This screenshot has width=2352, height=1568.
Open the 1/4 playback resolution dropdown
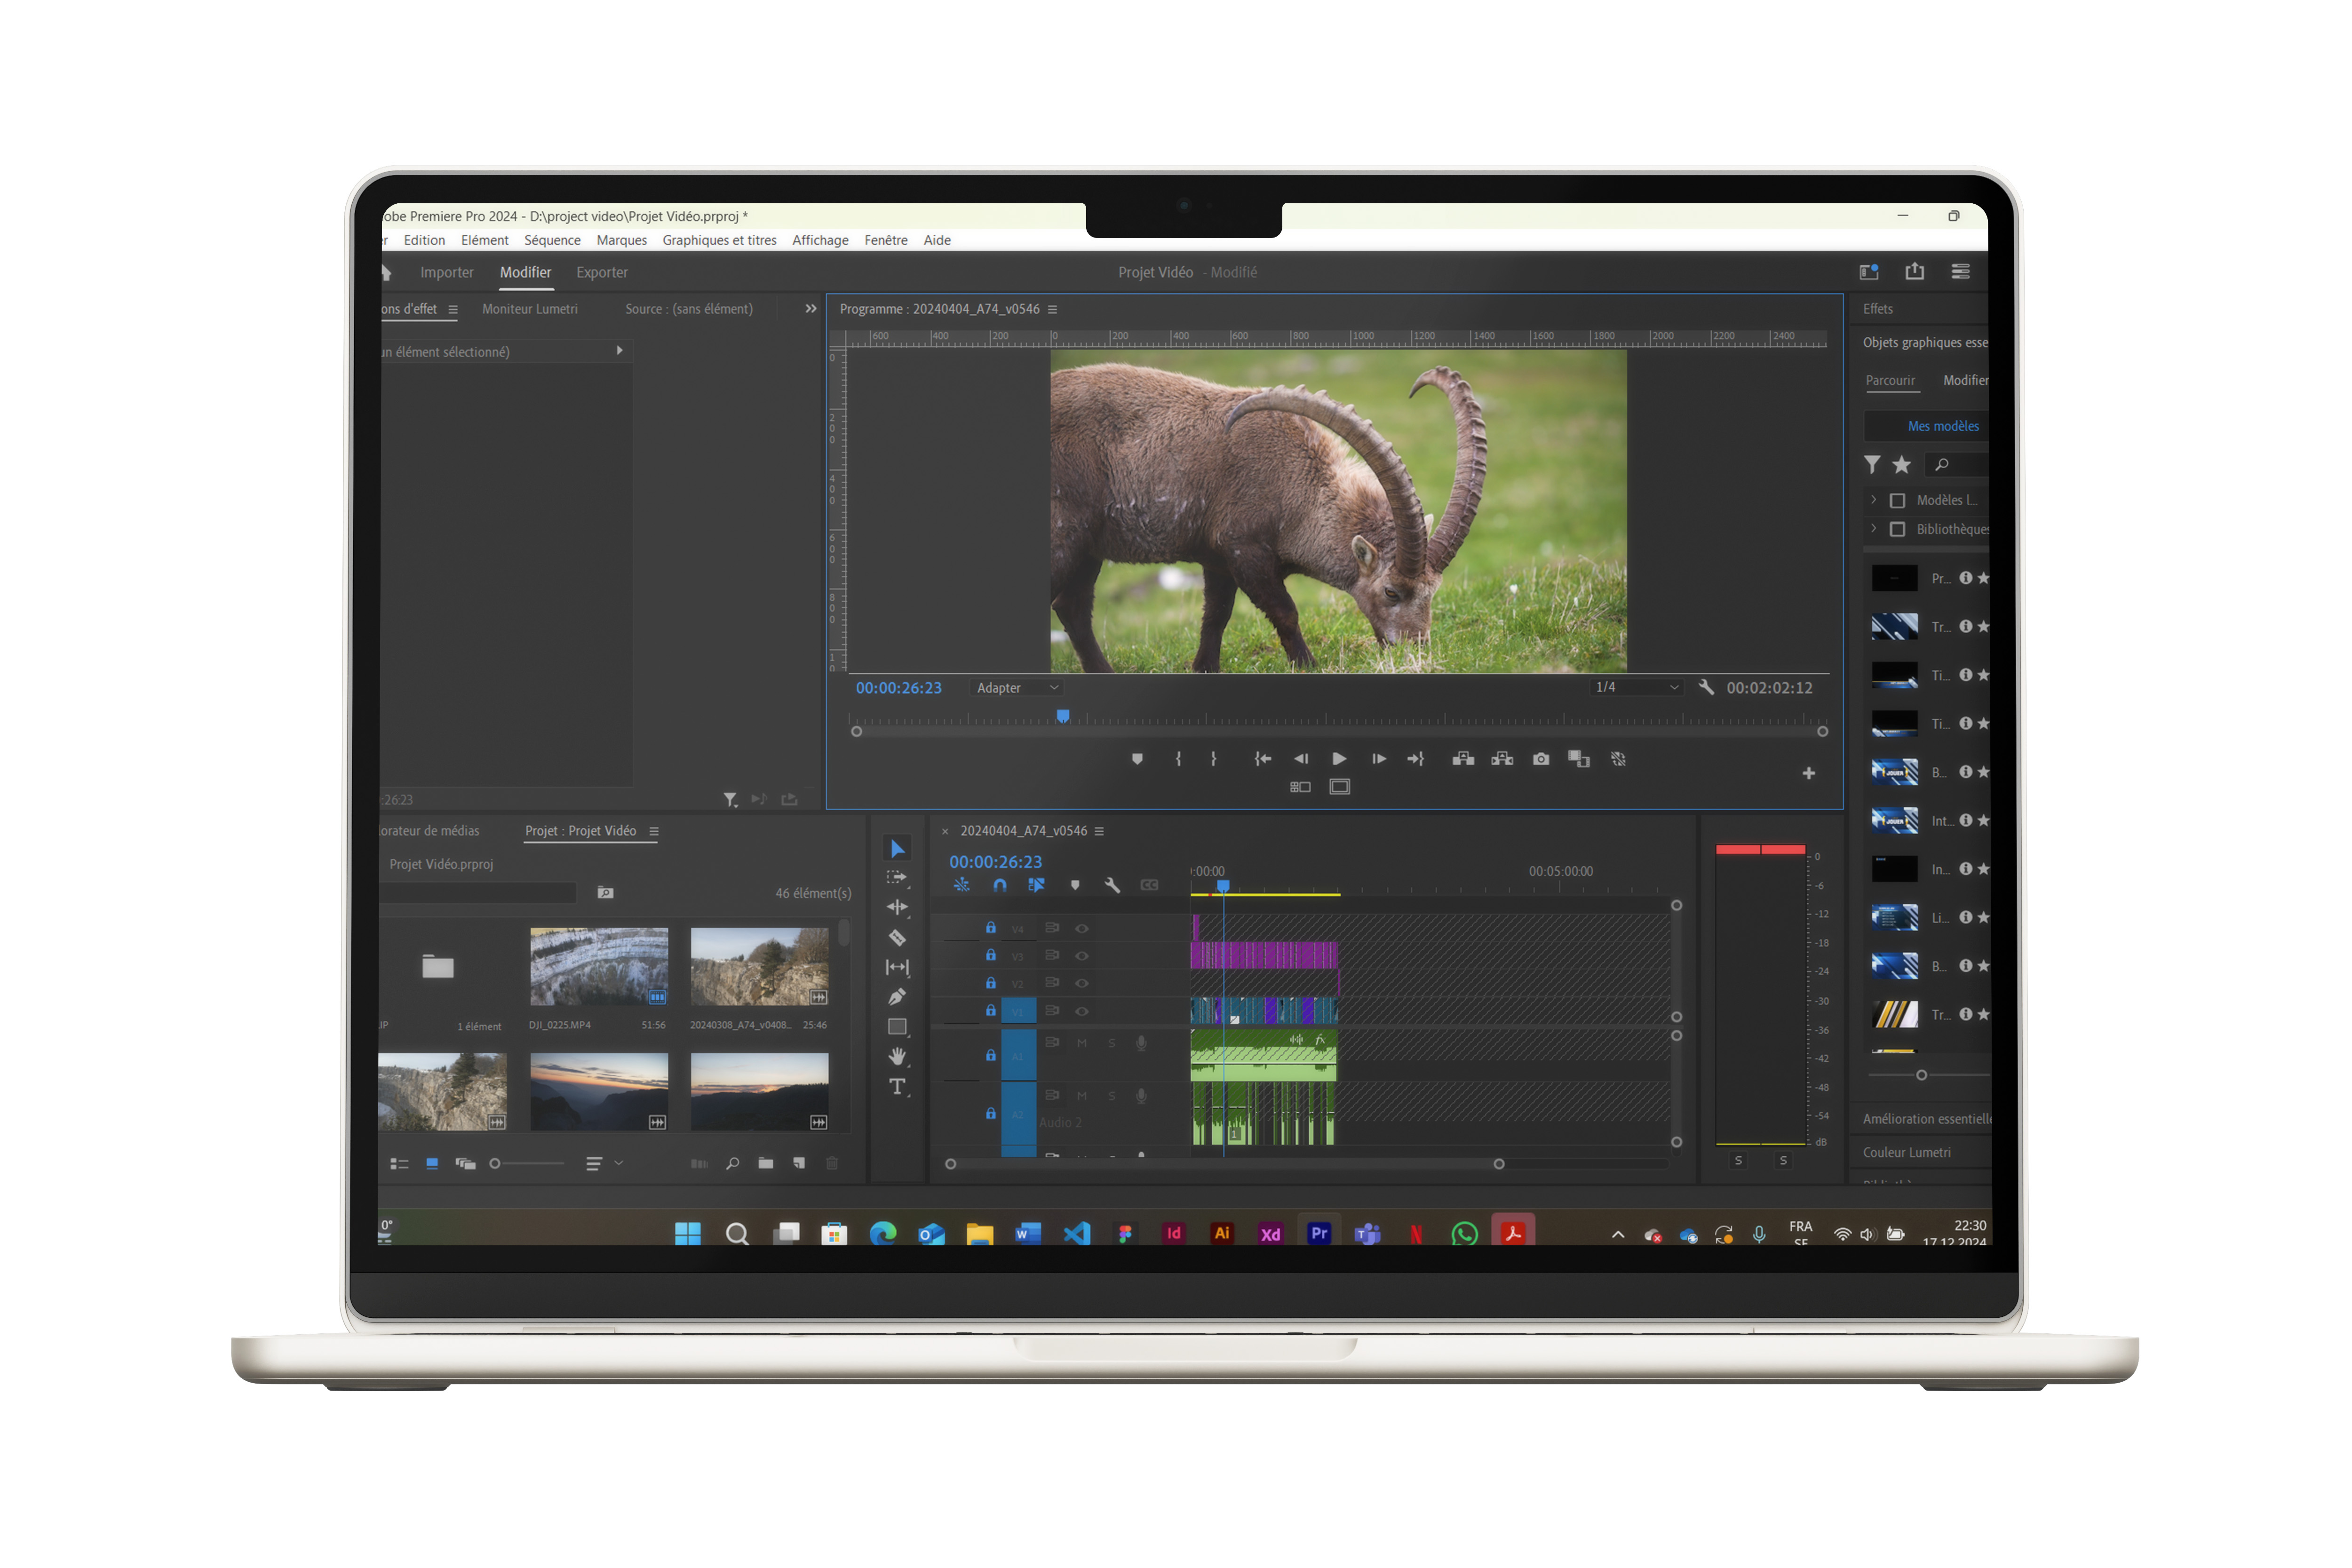click(x=1636, y=688)
